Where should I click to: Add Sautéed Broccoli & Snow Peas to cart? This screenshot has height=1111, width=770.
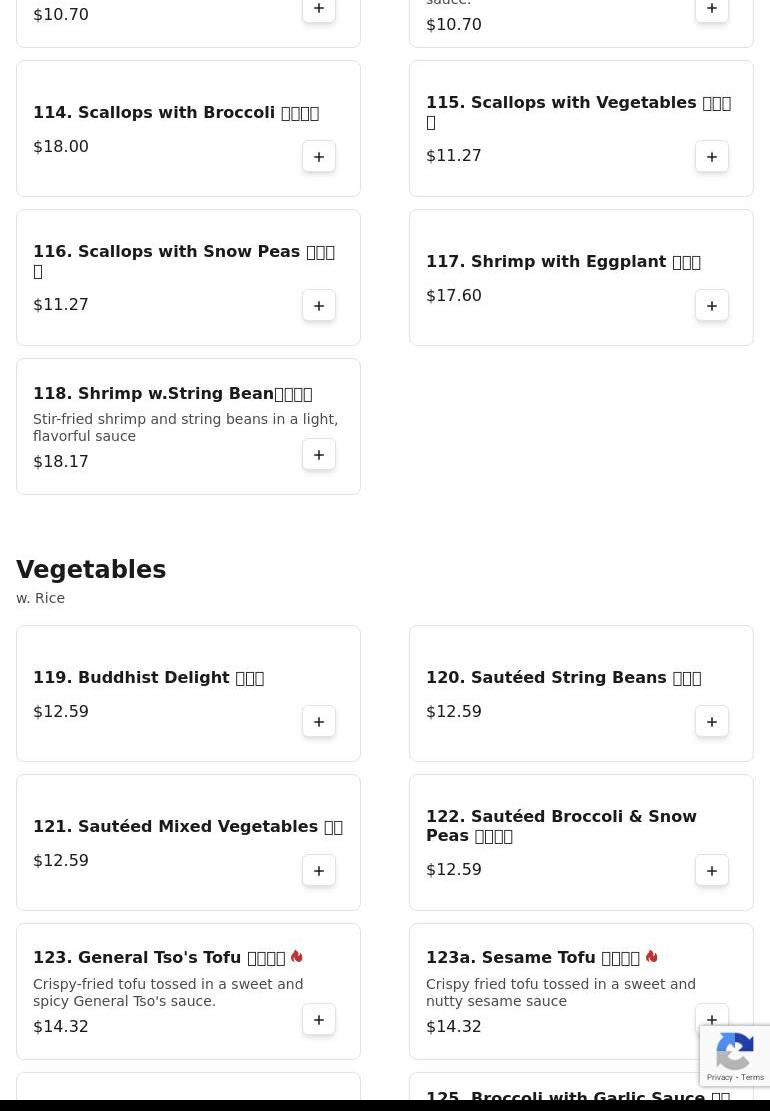712,871
